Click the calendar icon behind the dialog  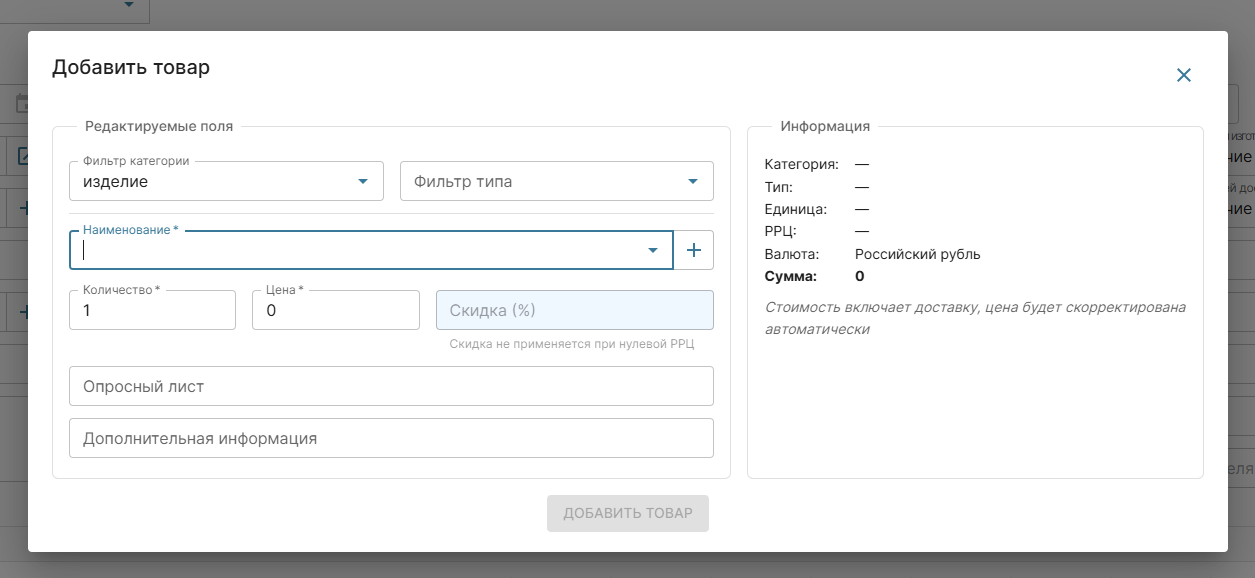pos(21,103)
